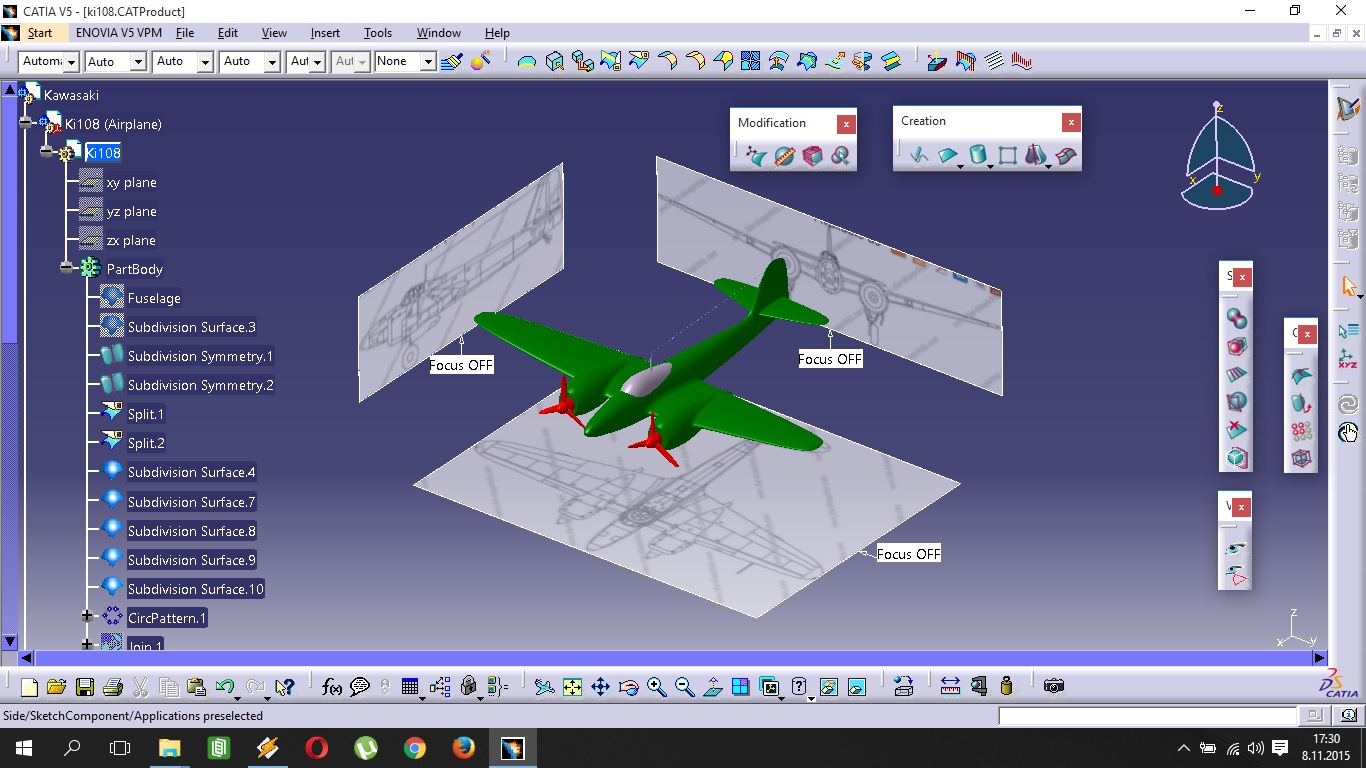Click the Zoom Out magnifier
1366x768 pixels.
tap(684, 687)
